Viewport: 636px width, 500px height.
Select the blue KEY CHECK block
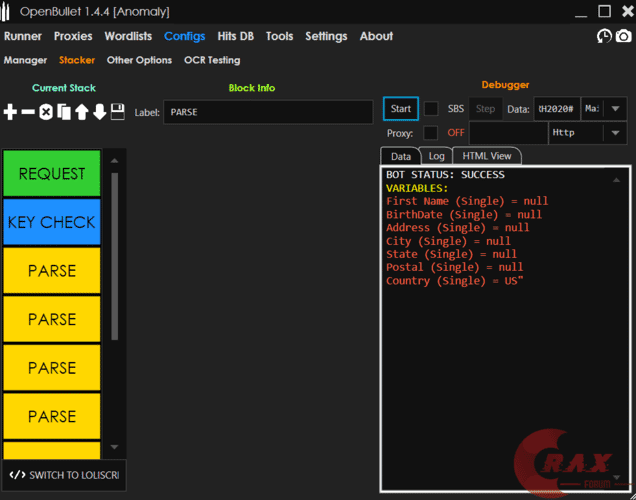52,222
